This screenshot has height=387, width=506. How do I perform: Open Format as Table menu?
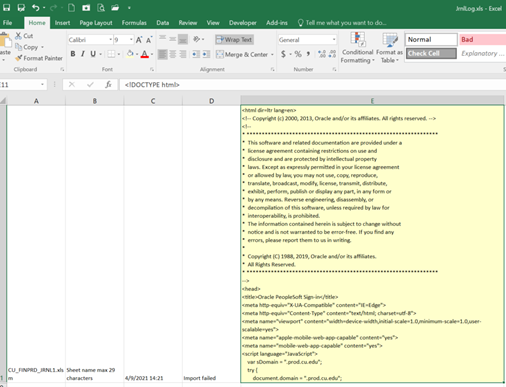point(389,47)
